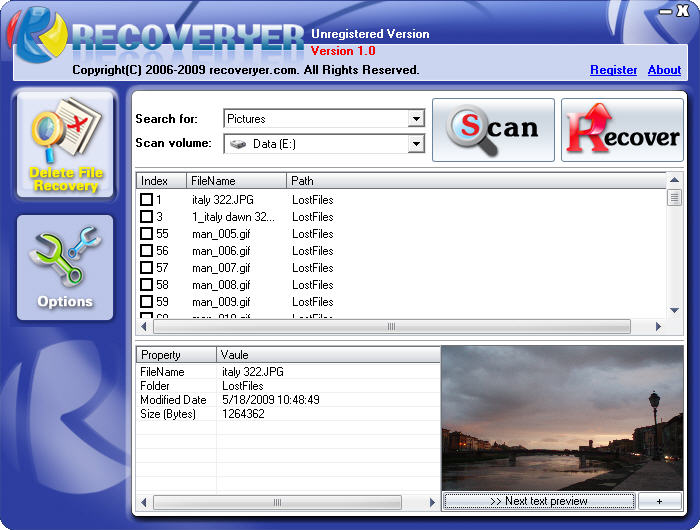Click the plus button beside preview

pos(660,501)
